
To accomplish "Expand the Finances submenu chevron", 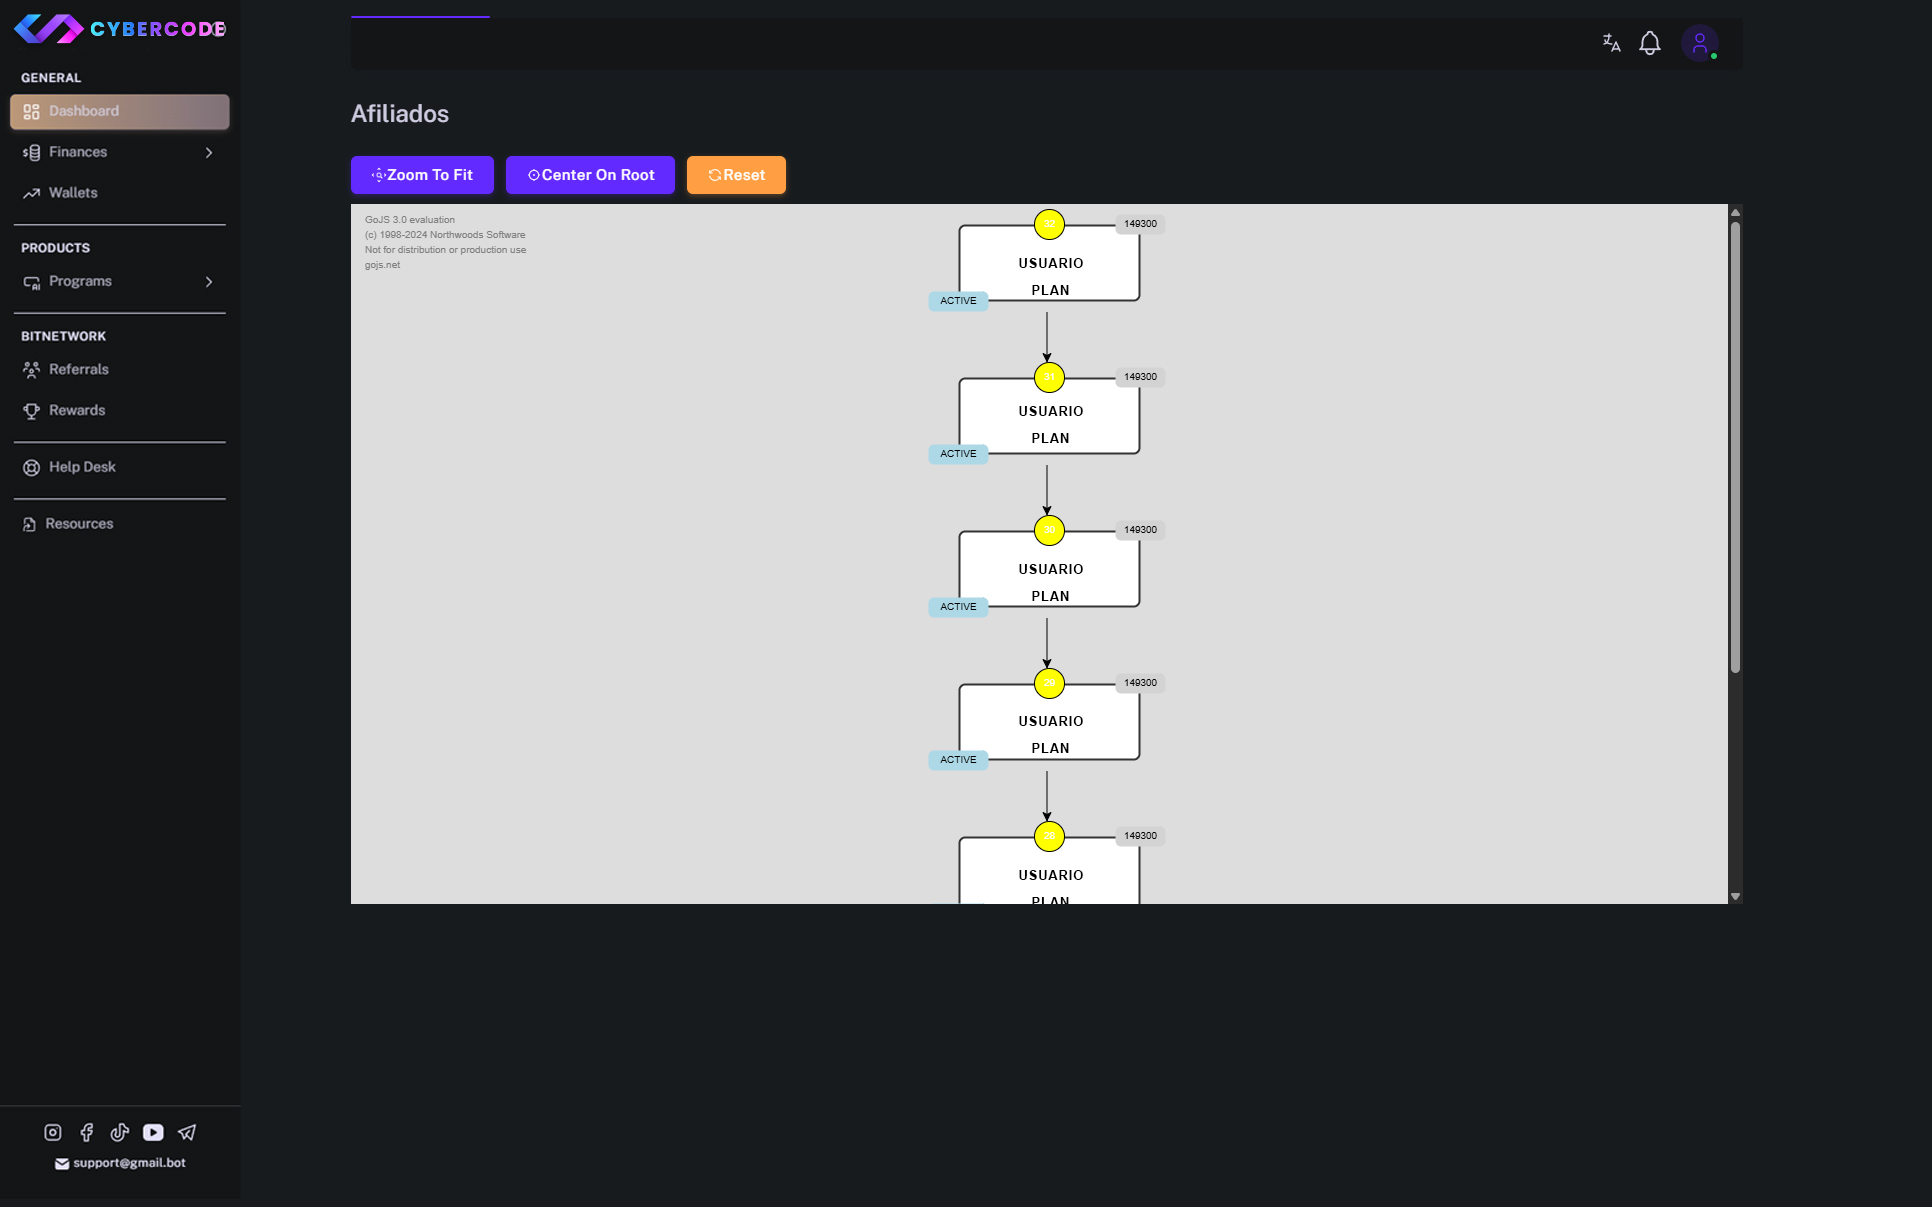I will pyautogui.click(x=209, y=153).
